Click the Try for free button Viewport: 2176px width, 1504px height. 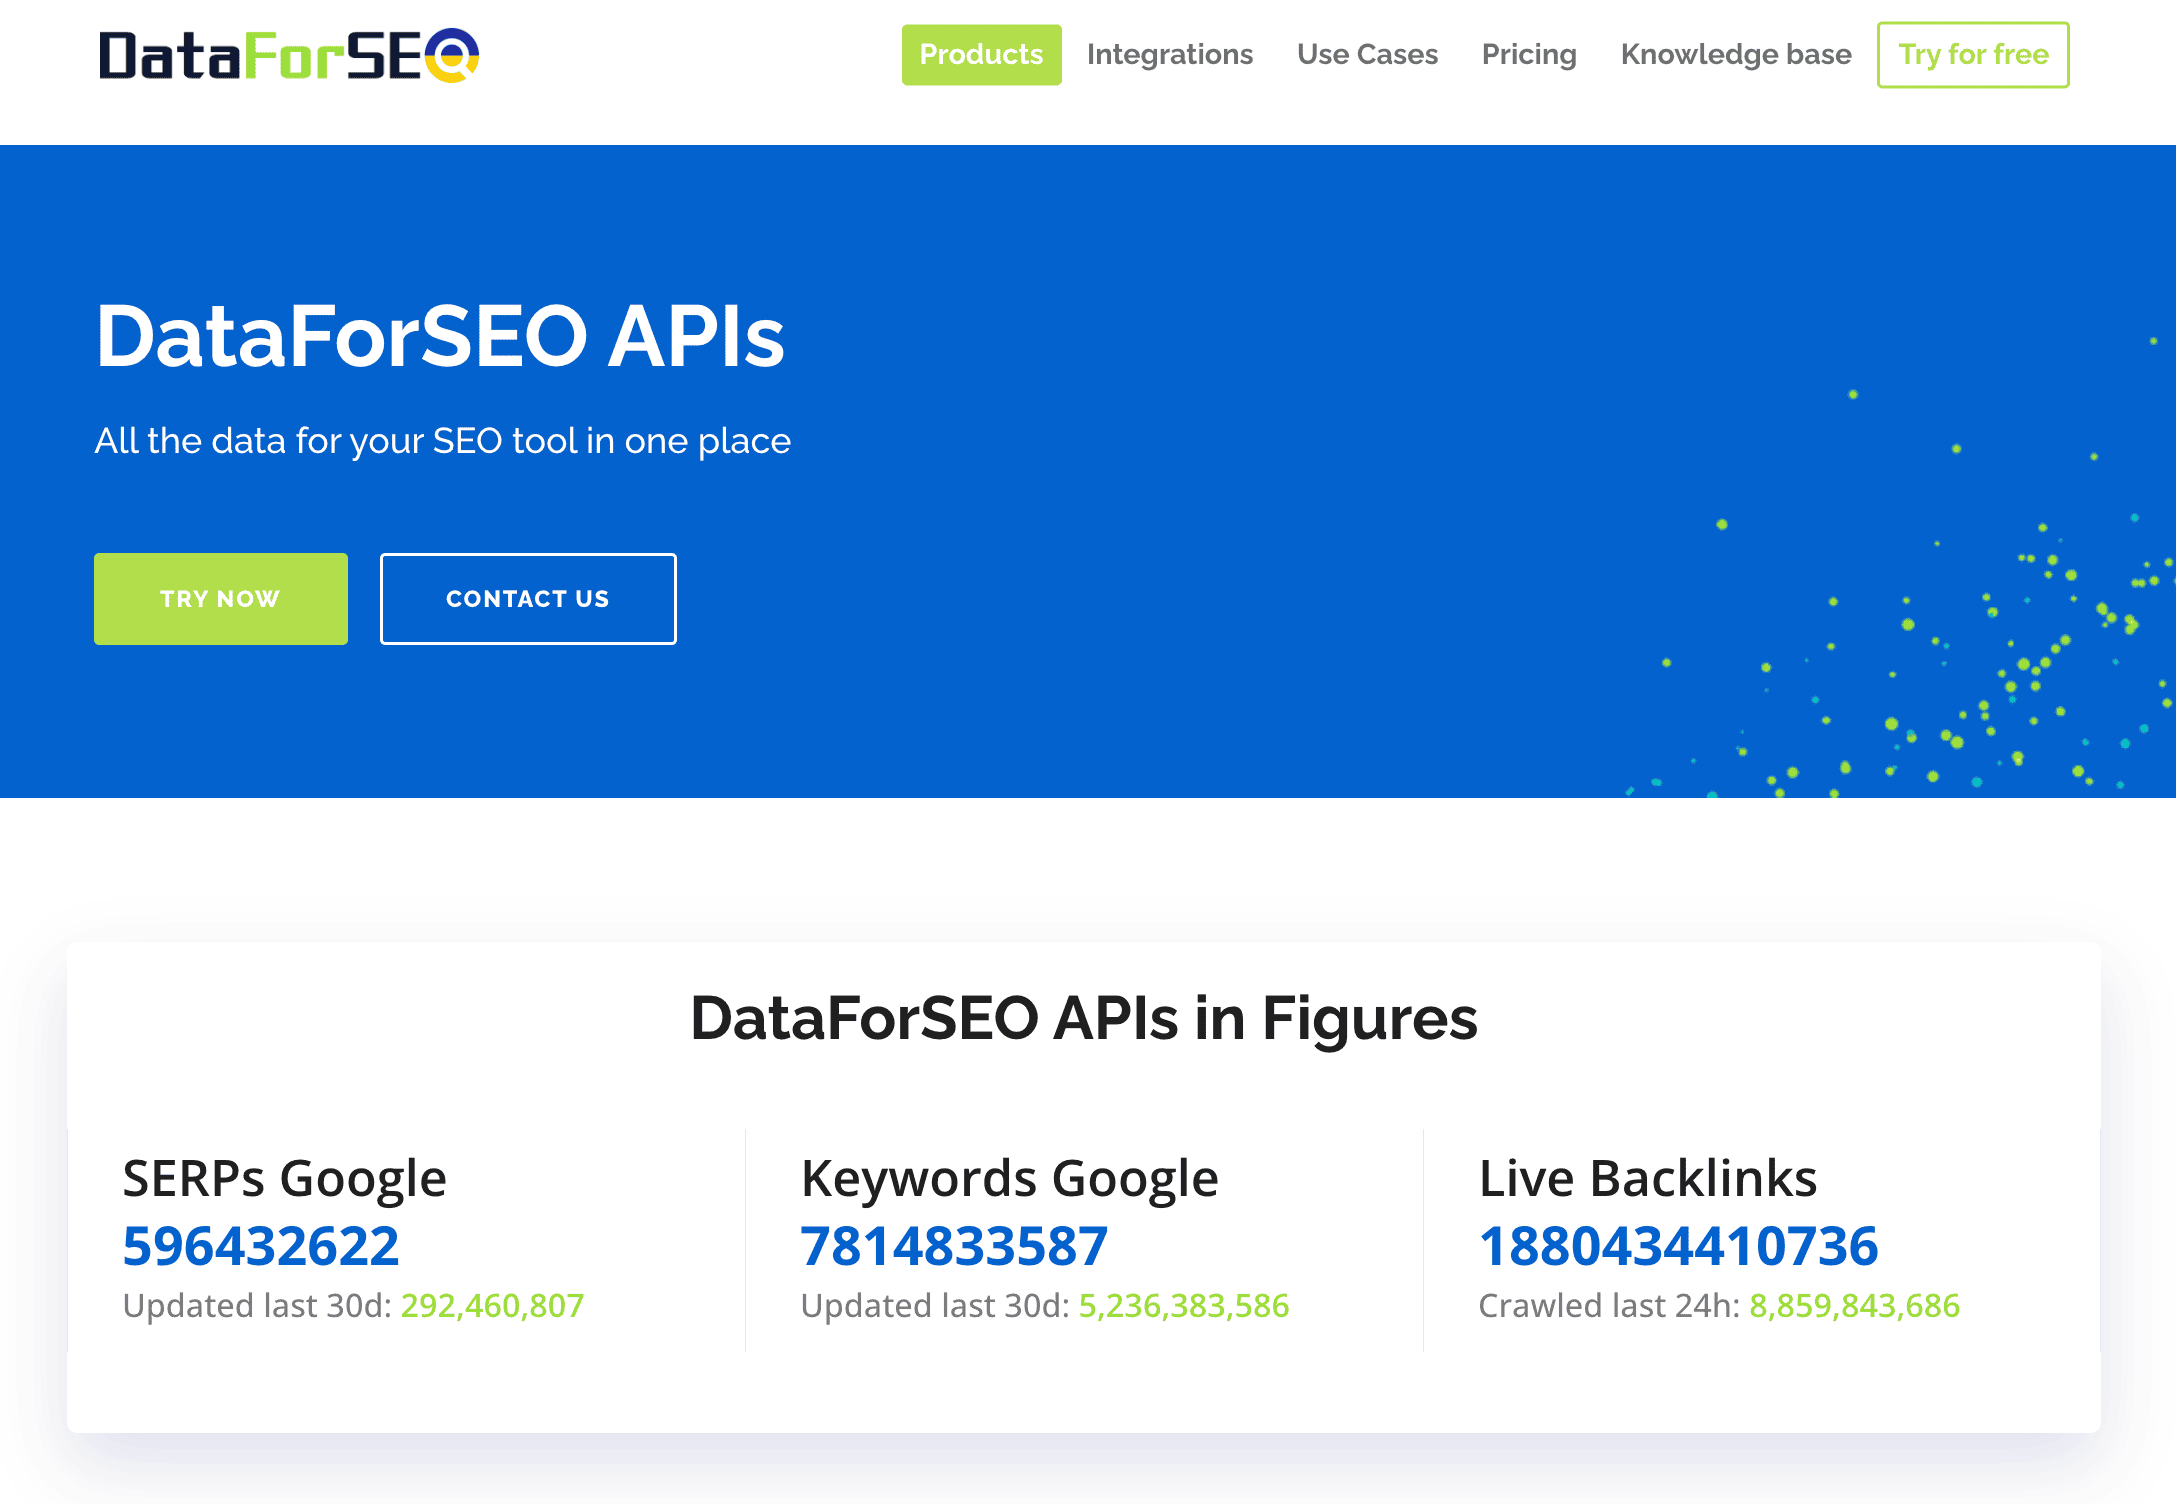tap(1972, 55)
